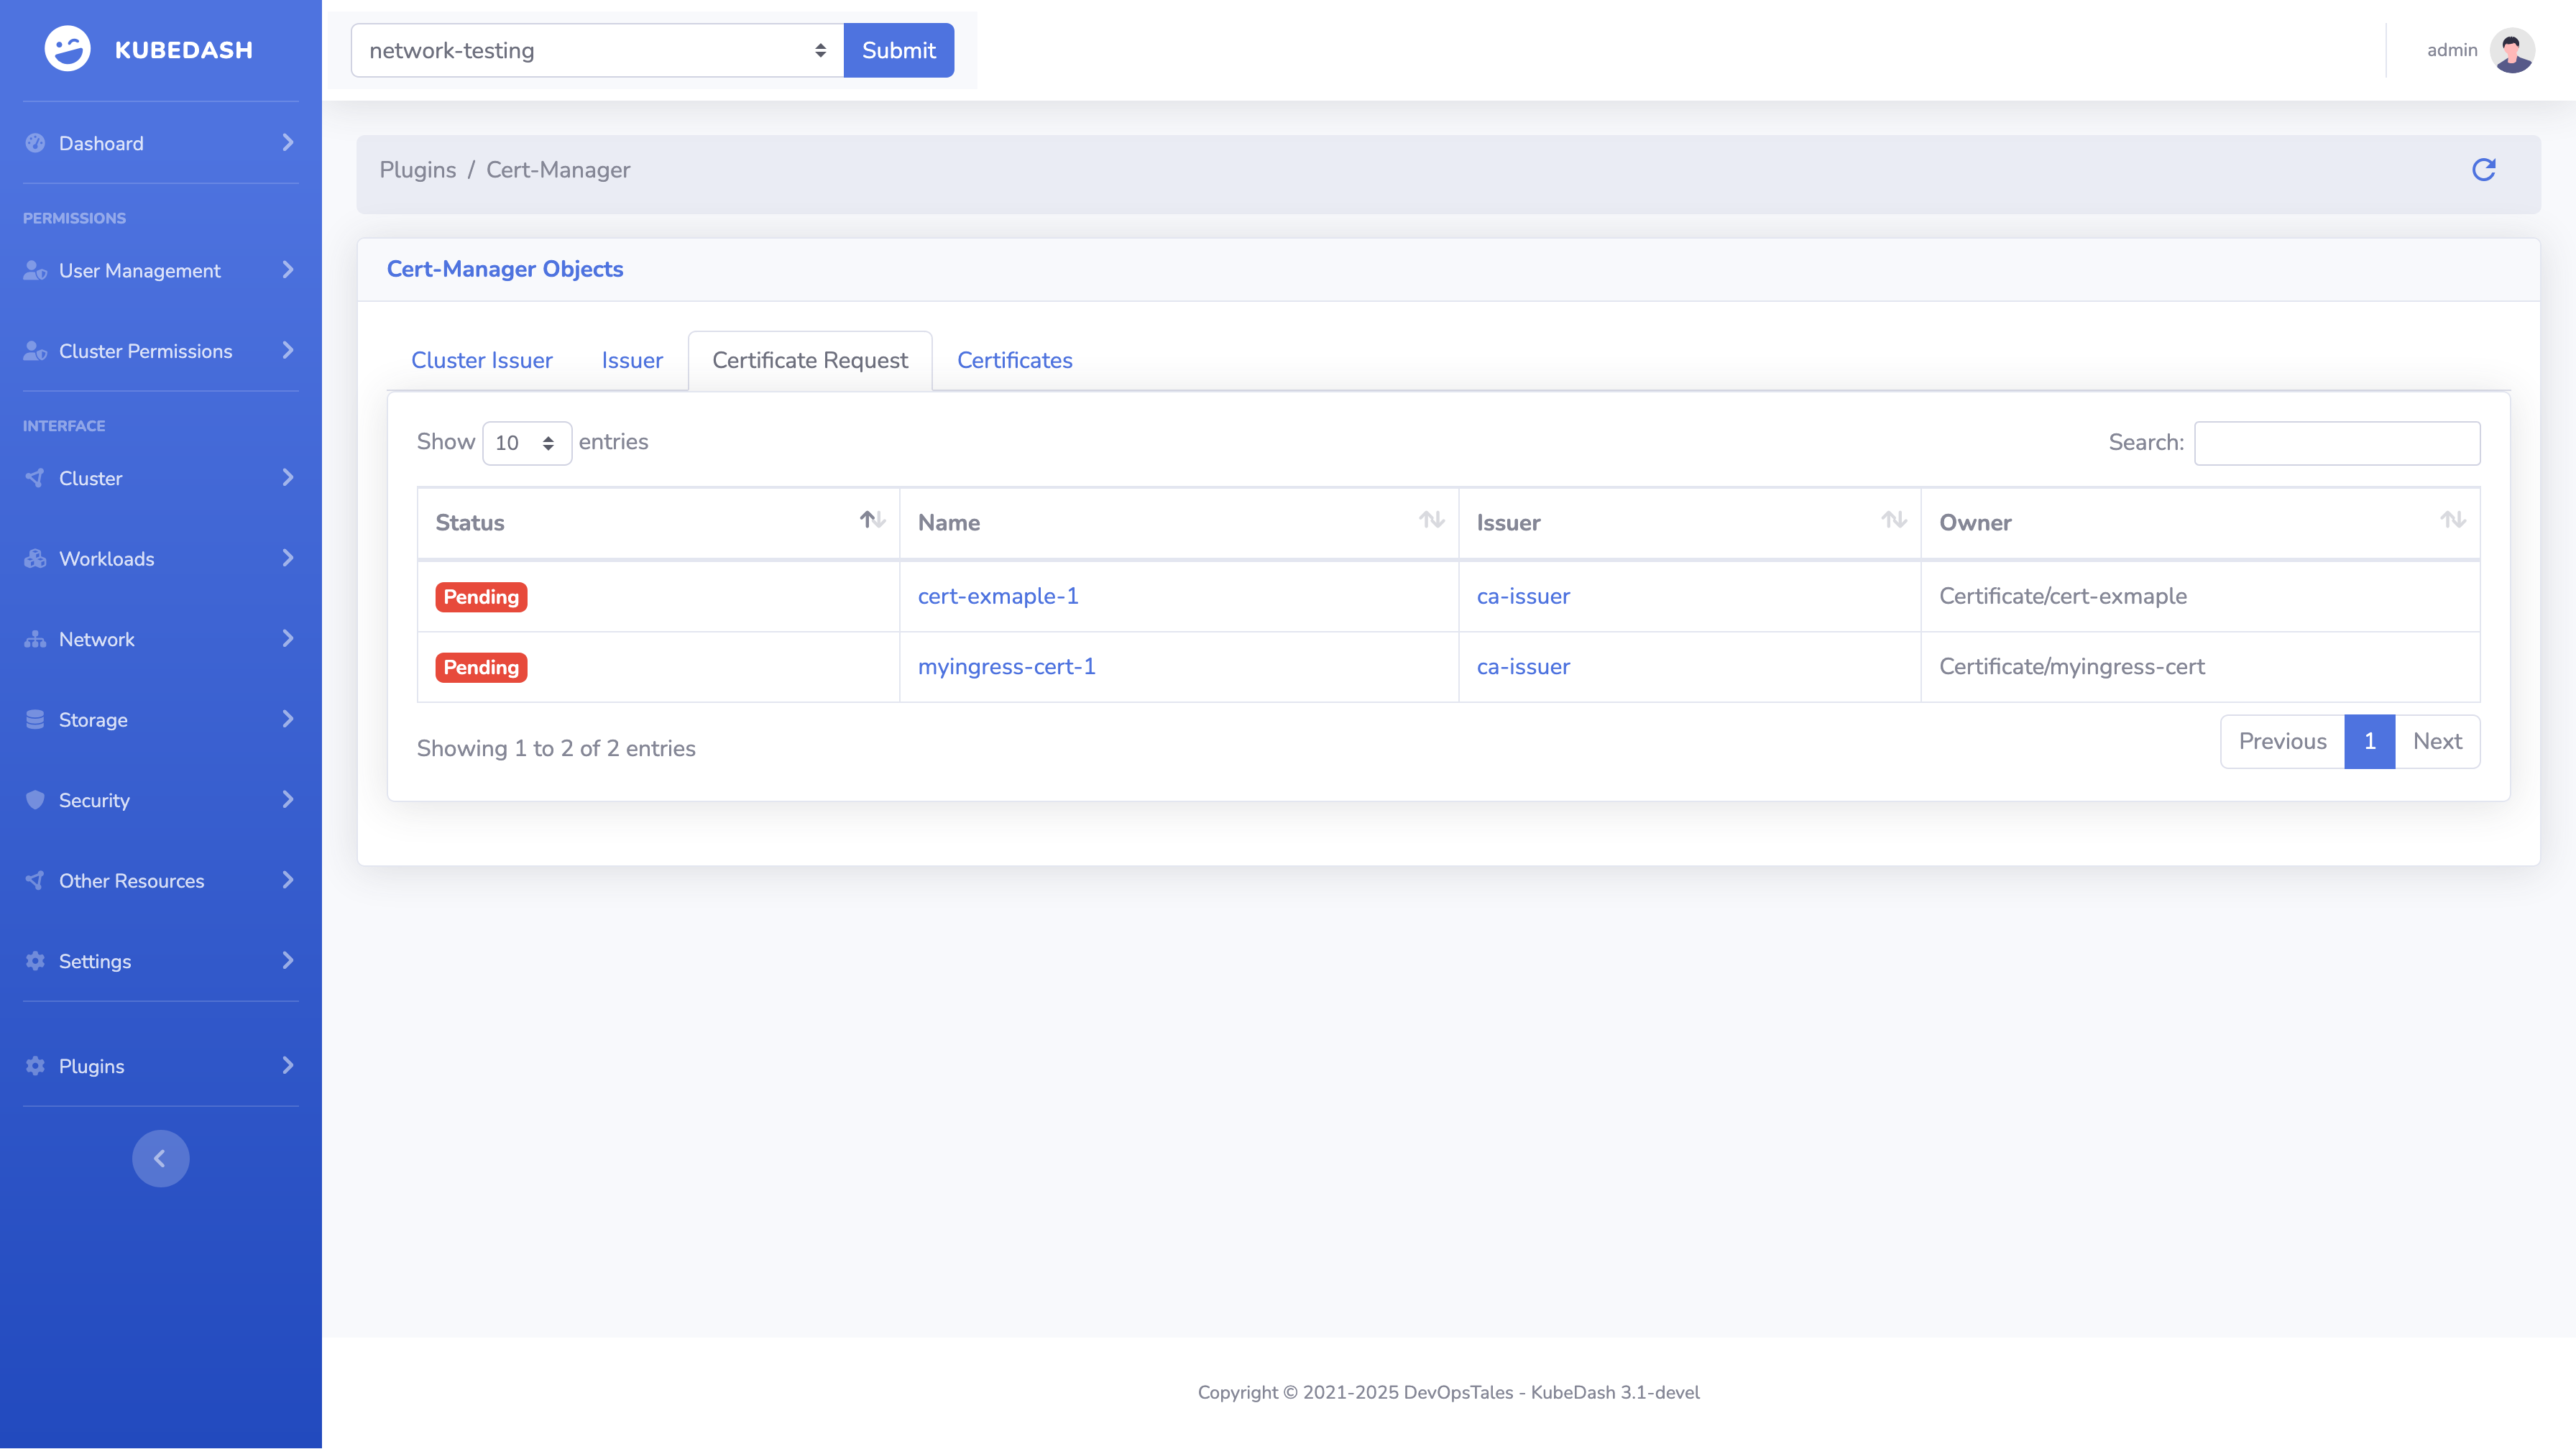The image size is (2576, 1449).
Task: Click the Next pagination button
Action: [2436, 742]
